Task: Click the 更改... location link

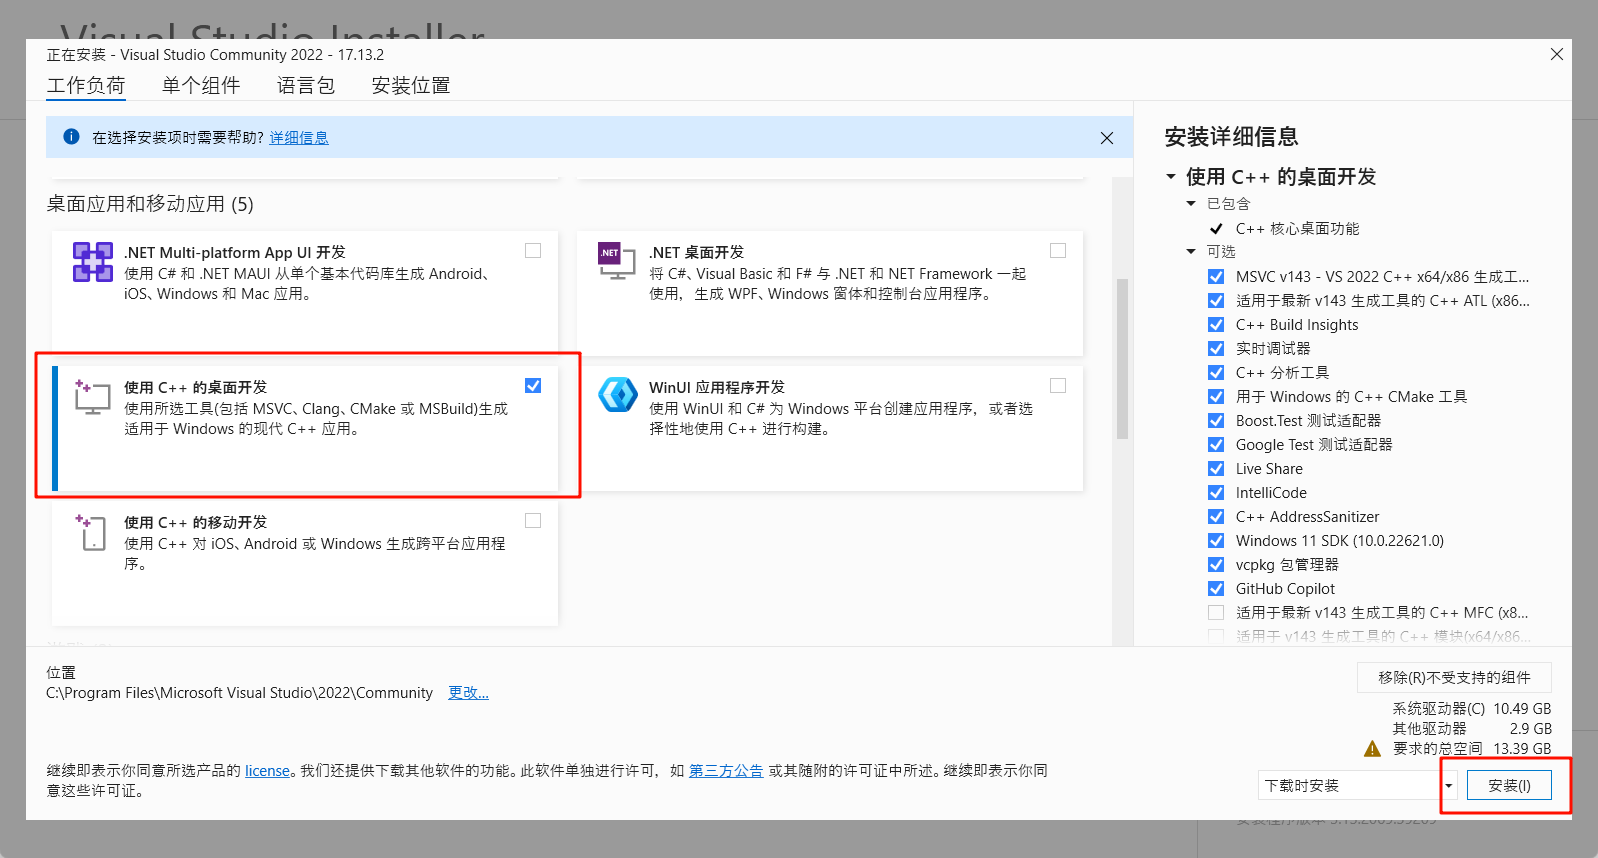Action: (x=468, y=693)
